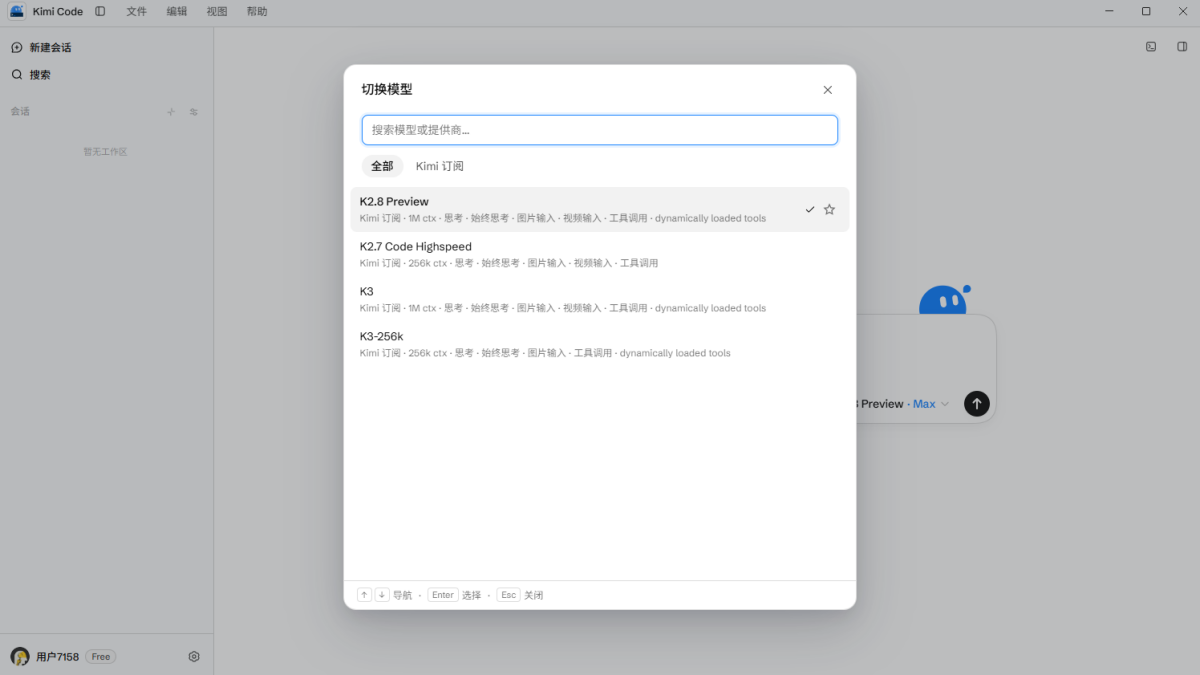Click the 会话 section header
The width and height of the screenshot is (1200, 675).
pos(20,112)
